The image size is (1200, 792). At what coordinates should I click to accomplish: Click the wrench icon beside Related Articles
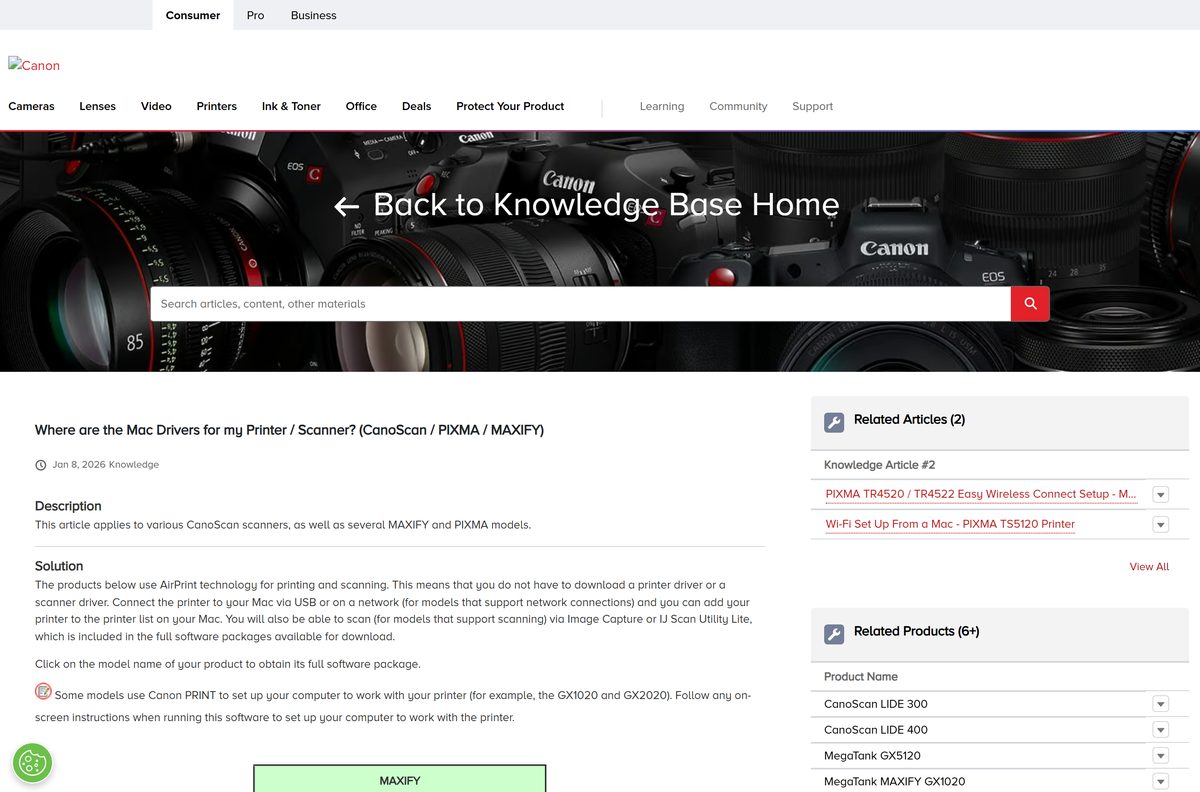coord(834,422)
